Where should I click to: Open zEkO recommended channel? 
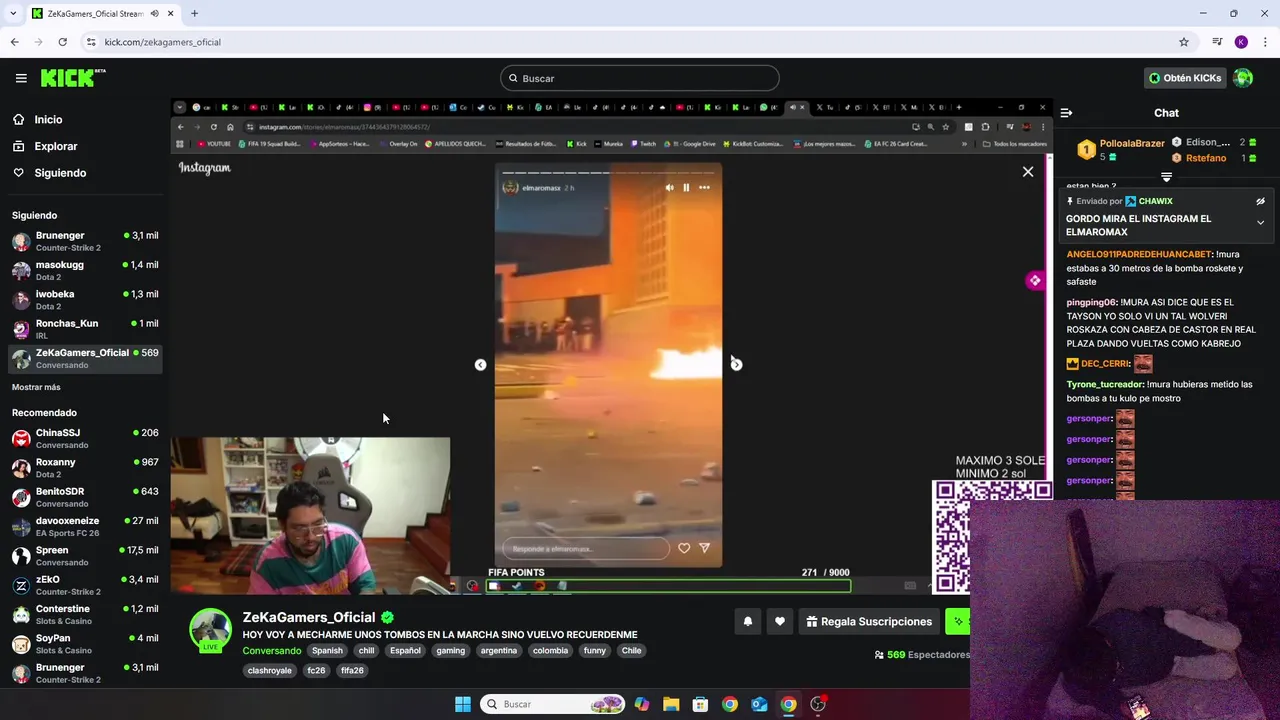coord(85,585)
